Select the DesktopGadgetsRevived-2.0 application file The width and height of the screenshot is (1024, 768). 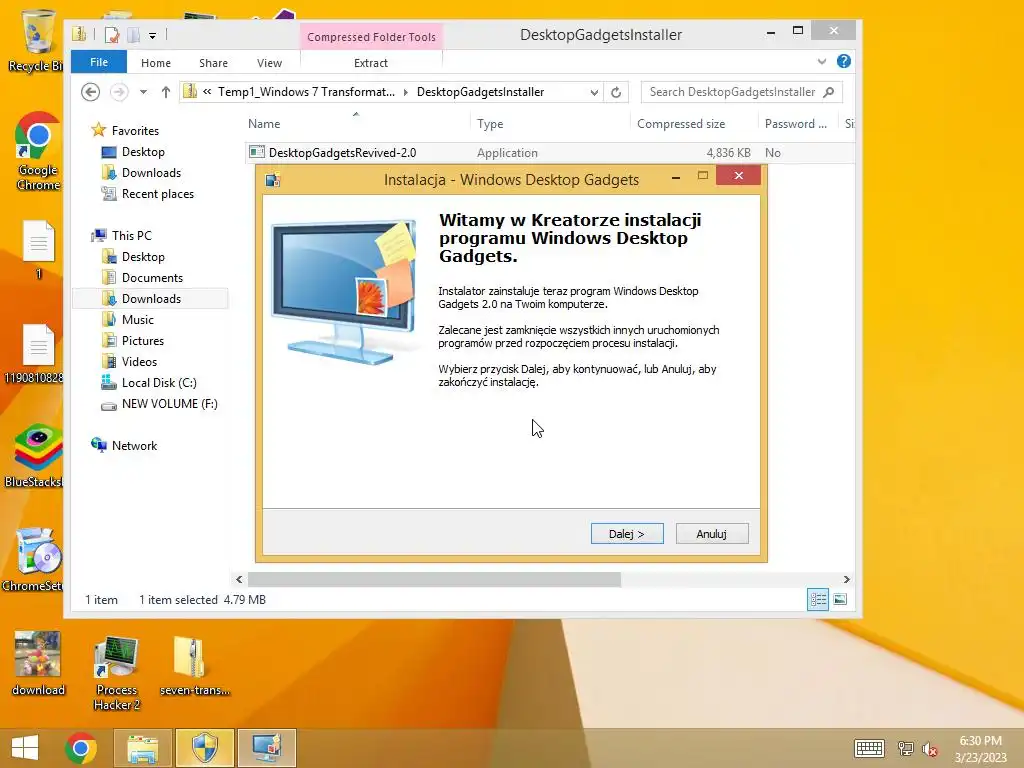[342, 153]
